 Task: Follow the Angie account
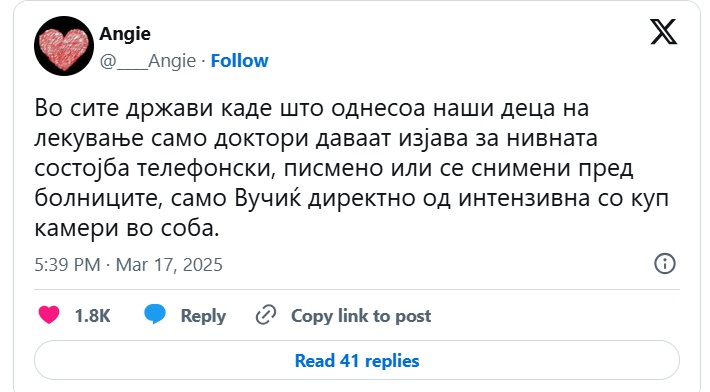point(240,61)
